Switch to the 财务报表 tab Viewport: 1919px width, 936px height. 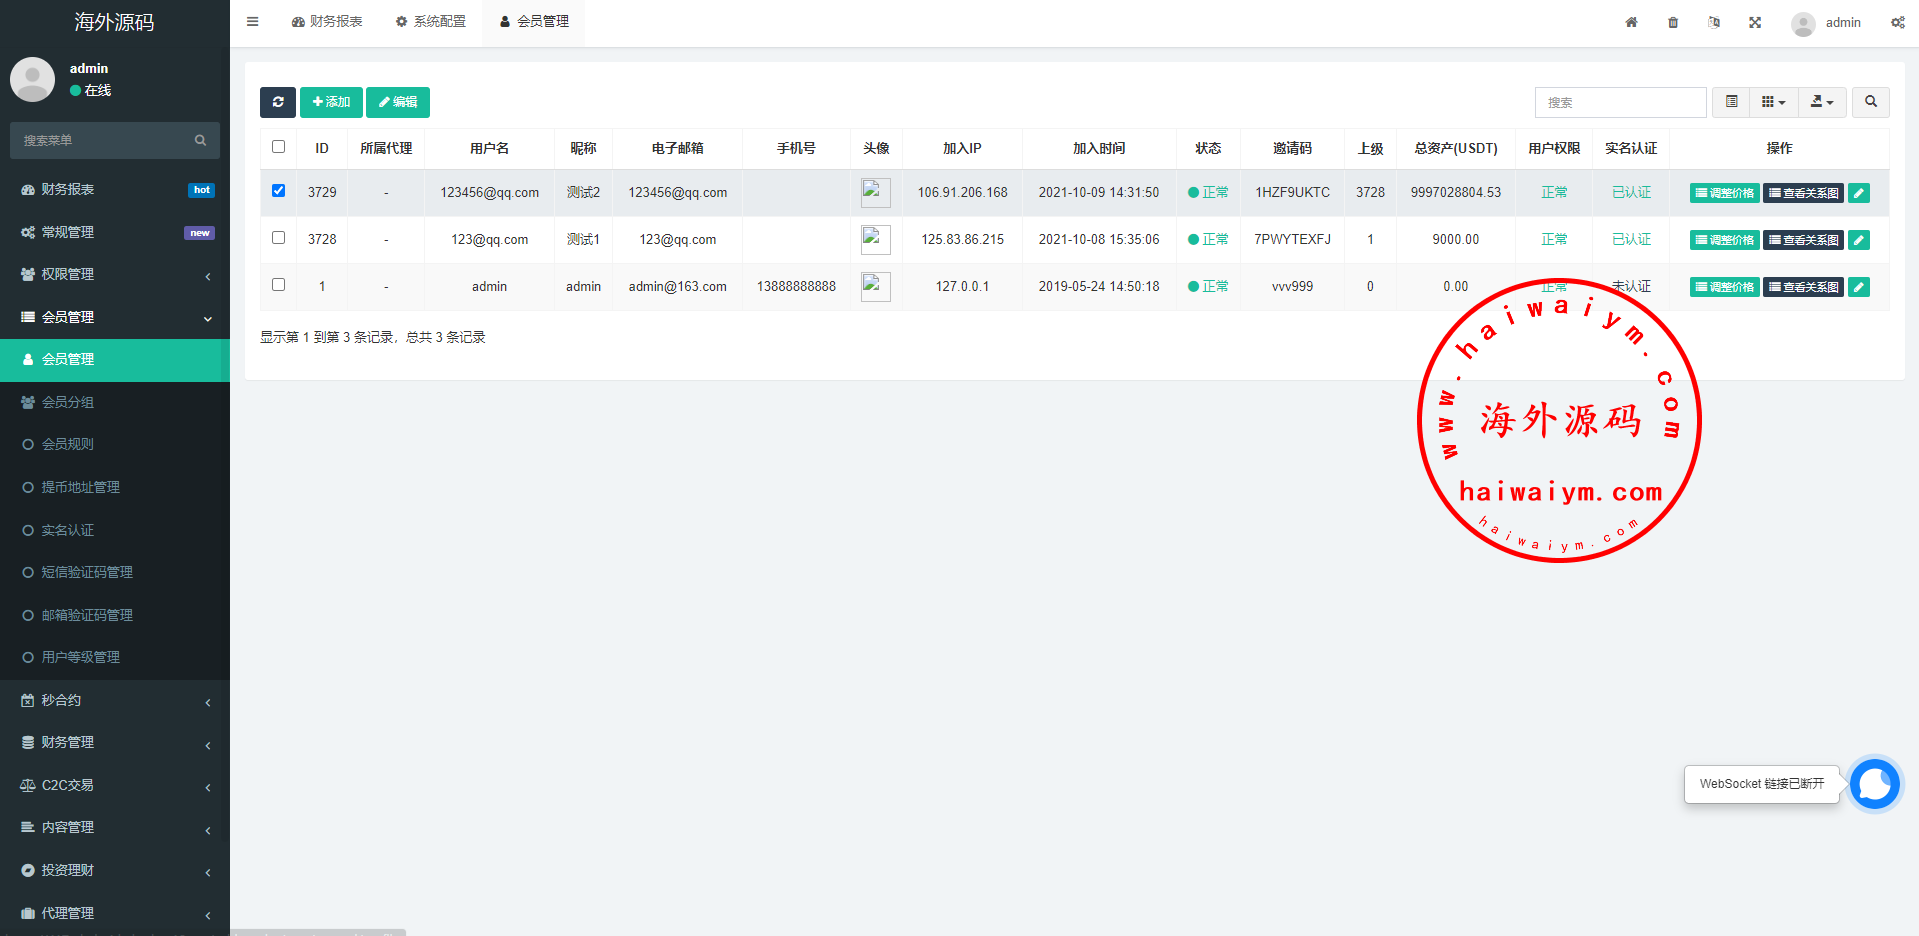(x=327, y=22)
